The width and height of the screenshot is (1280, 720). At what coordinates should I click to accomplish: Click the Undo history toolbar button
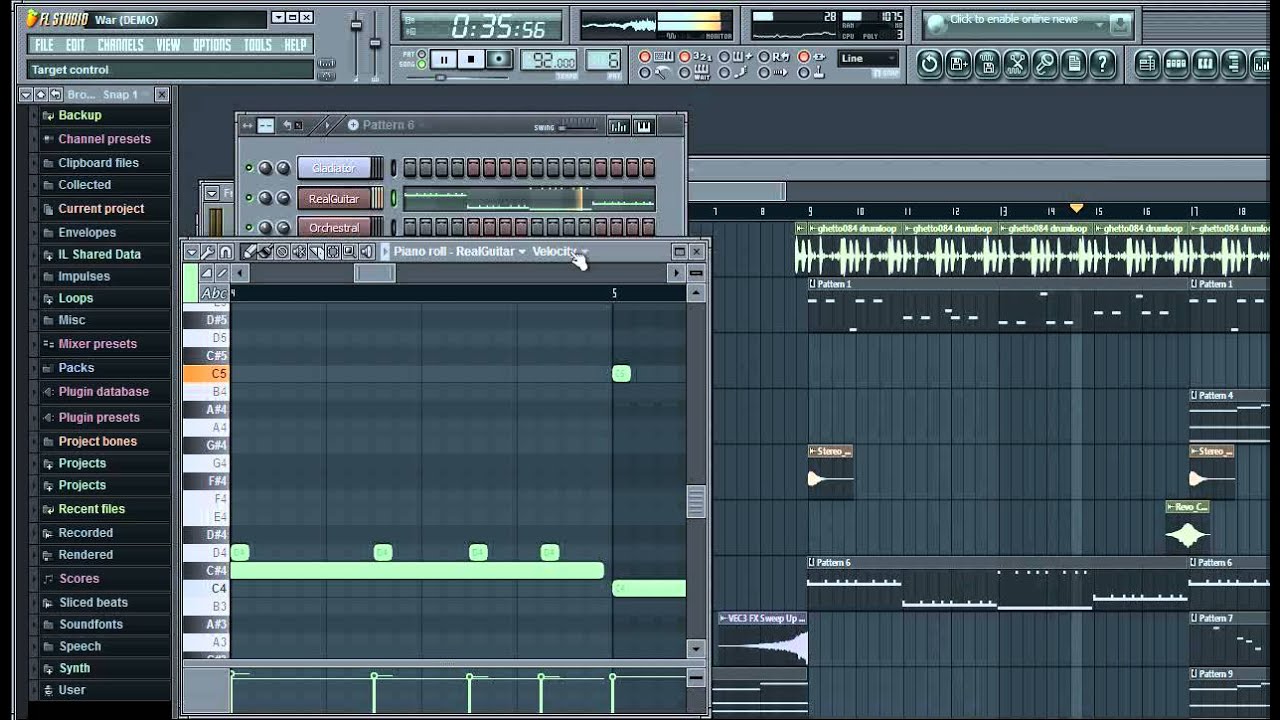tap(929, 64)
